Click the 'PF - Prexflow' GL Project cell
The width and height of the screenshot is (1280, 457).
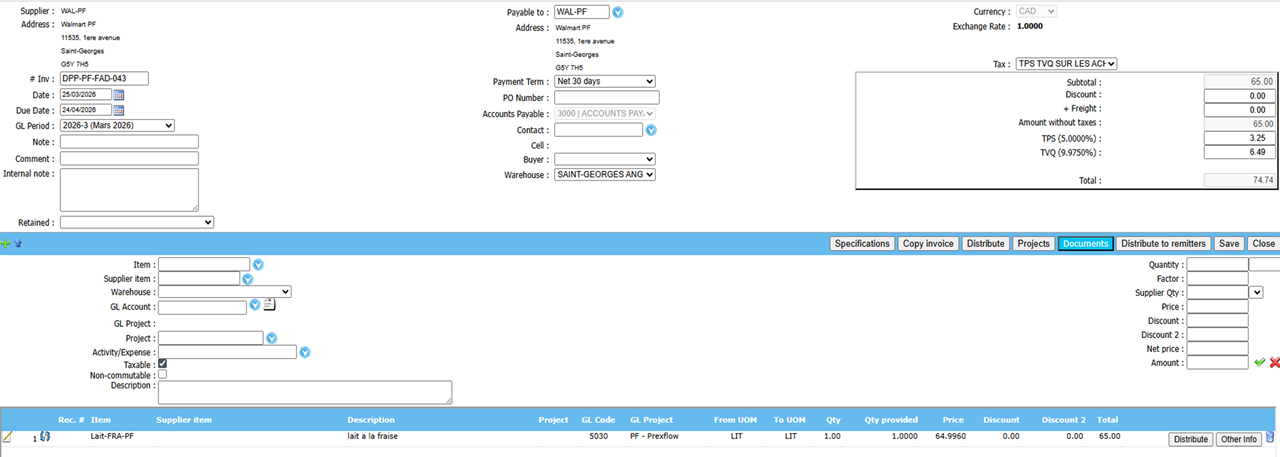click(652, 437)
